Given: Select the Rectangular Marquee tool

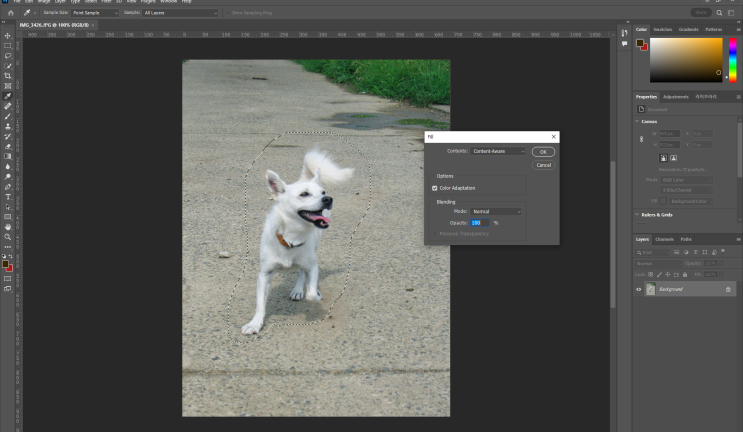Looking at the screenshot, I should click(8, 46).
